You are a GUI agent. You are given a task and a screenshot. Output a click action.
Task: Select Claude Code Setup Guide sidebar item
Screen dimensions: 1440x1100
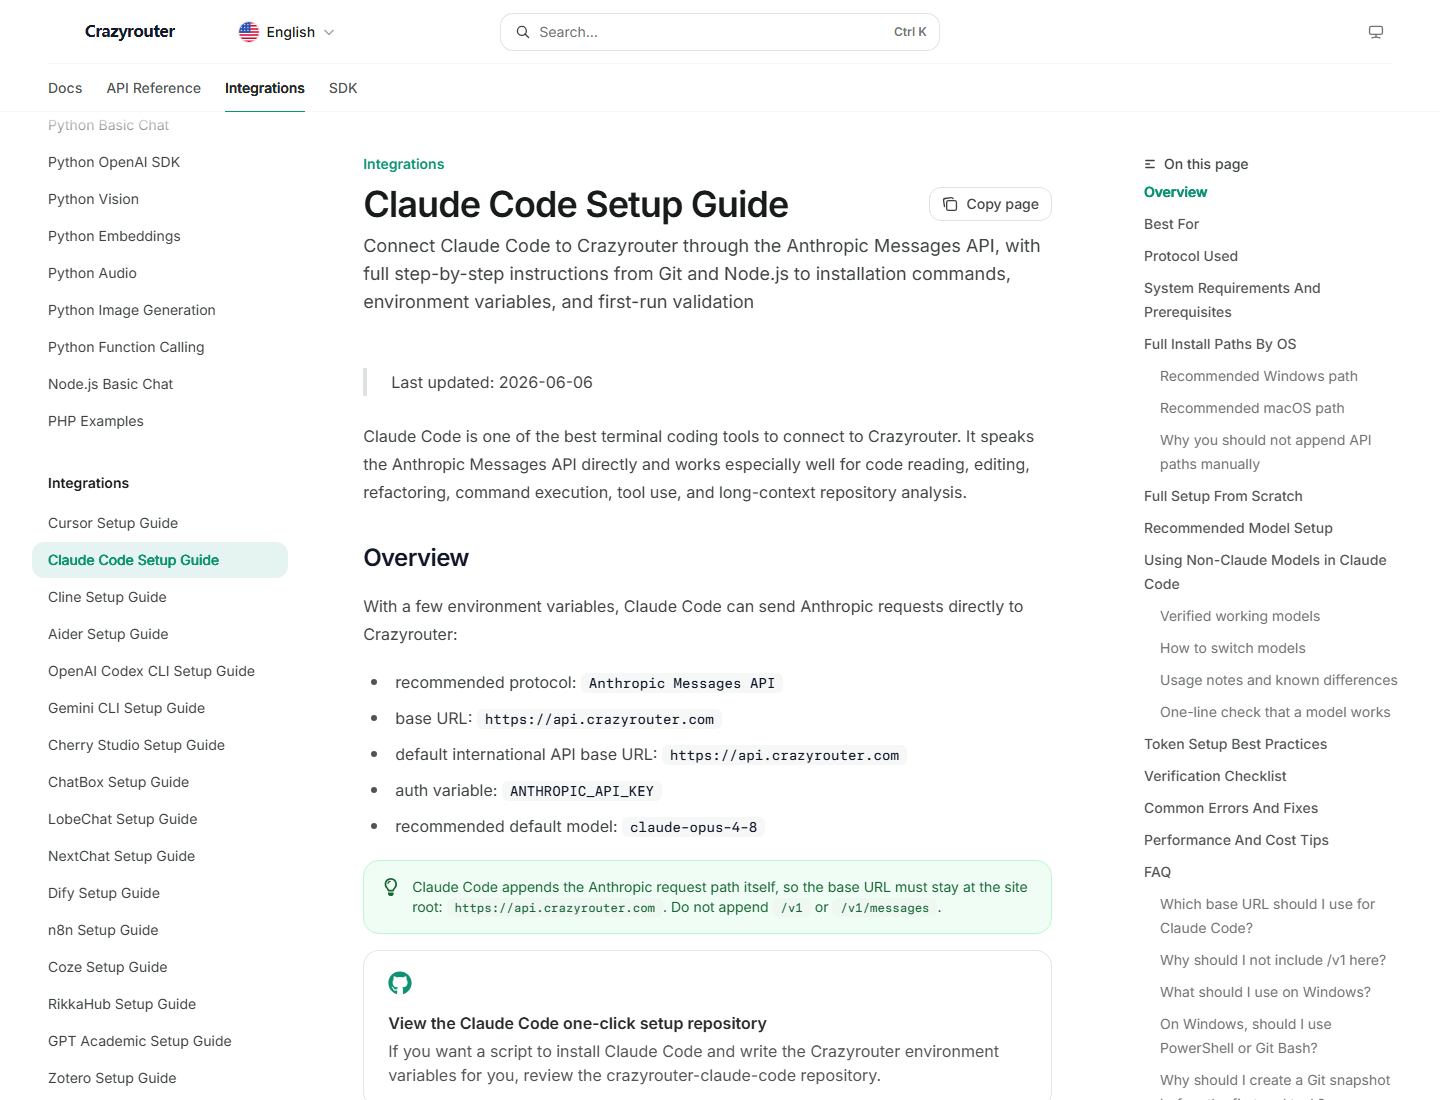pyautogui.click(x=160, y=560)
